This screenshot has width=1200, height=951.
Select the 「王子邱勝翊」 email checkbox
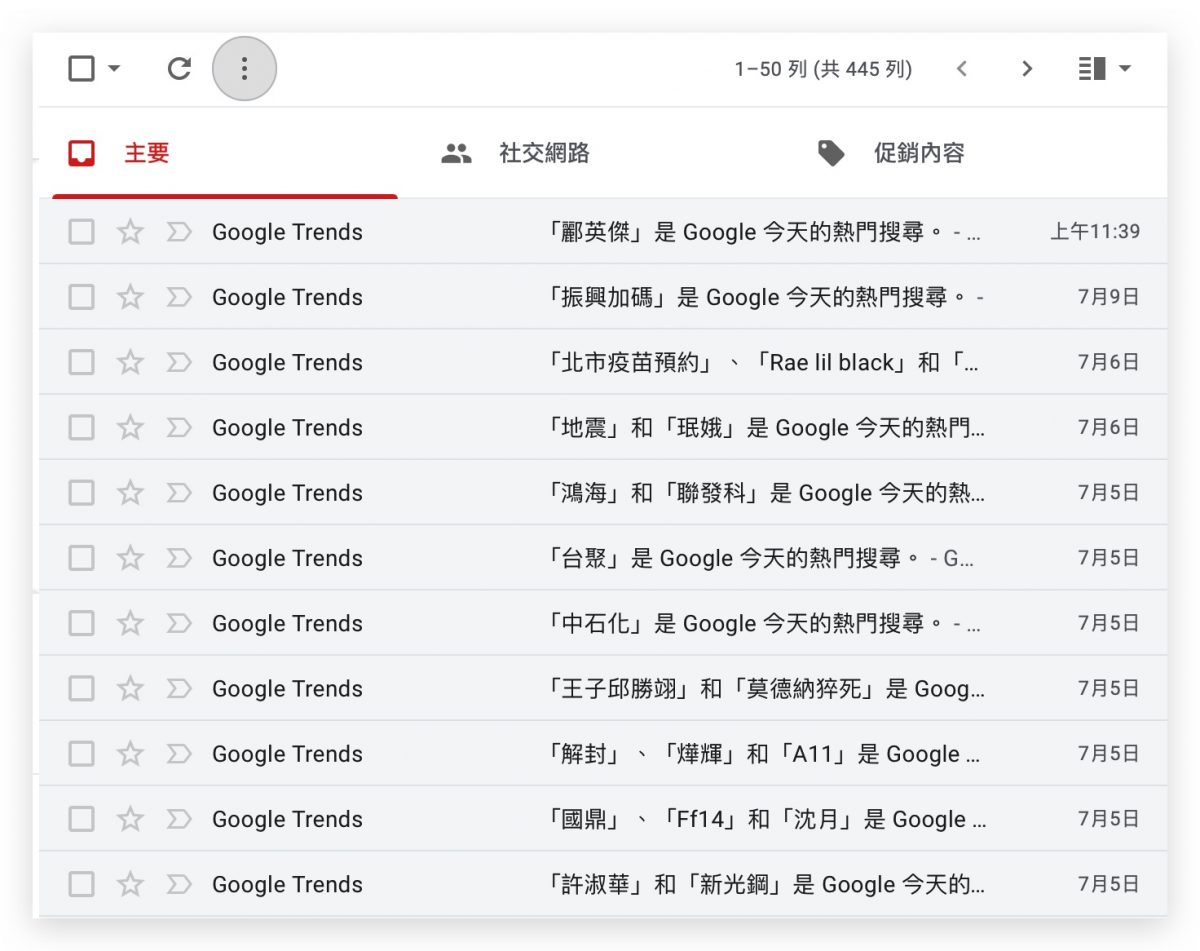tap(81, 689)
